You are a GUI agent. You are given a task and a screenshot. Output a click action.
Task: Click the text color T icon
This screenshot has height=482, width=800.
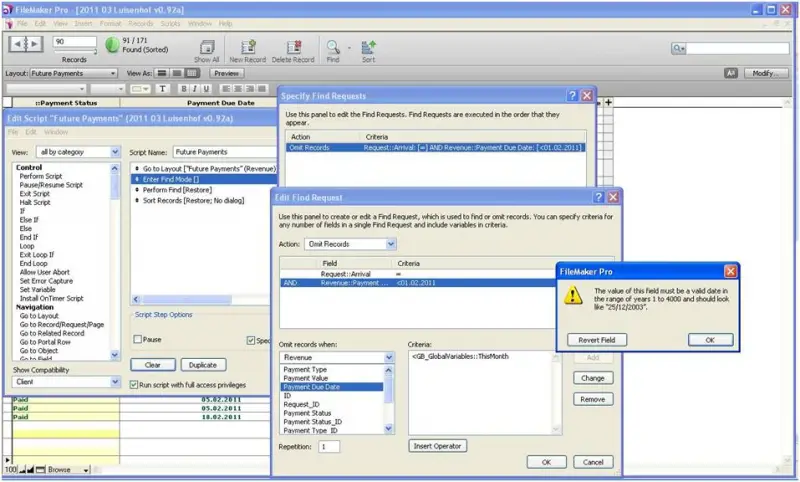[162, 89]
